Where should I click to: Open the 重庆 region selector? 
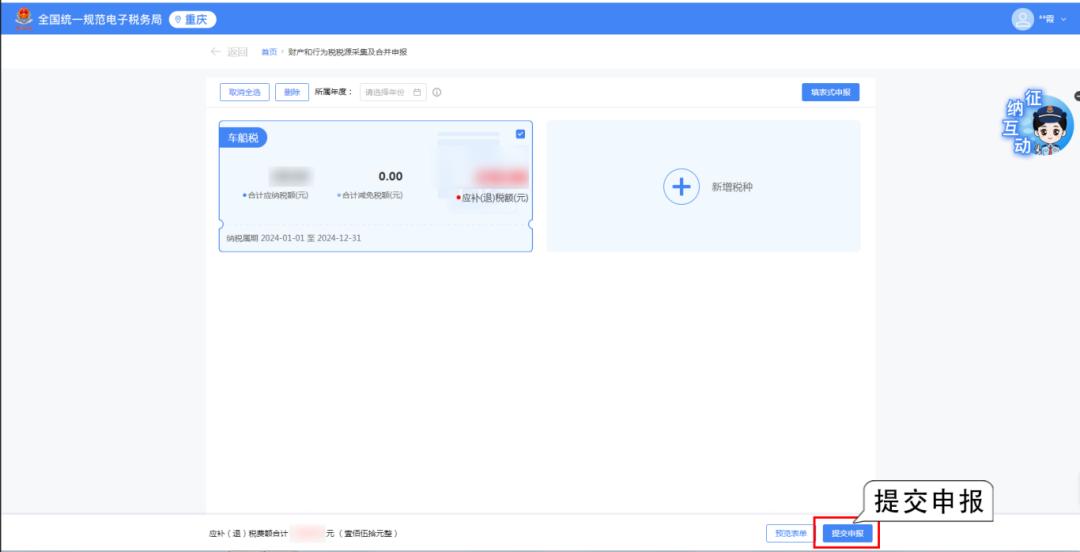192,19
